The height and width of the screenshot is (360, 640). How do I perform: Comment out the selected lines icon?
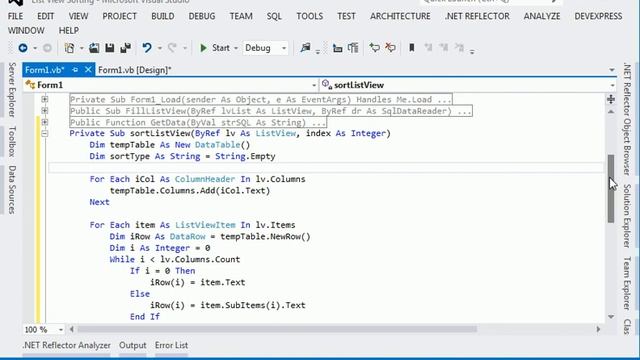[x=374, y=48]
